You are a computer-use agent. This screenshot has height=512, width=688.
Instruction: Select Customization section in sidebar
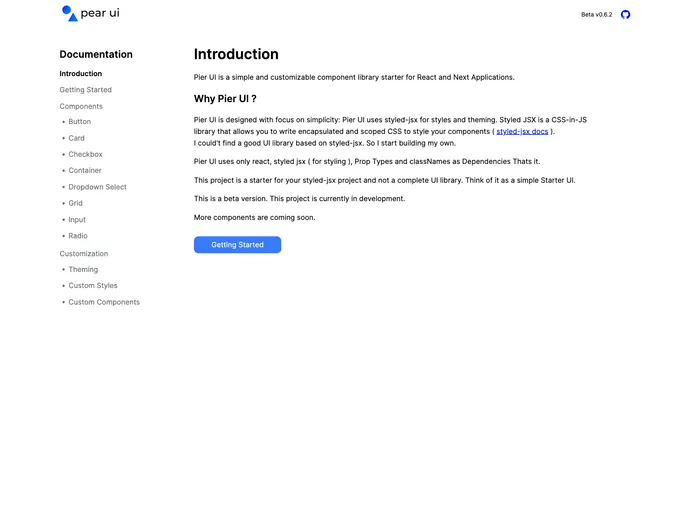tap(84, 254)
